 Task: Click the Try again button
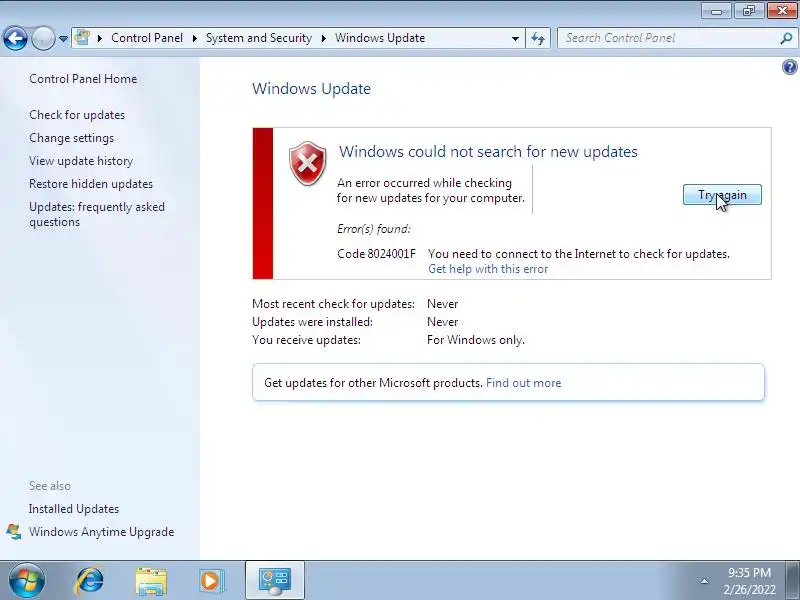(722, 195)
